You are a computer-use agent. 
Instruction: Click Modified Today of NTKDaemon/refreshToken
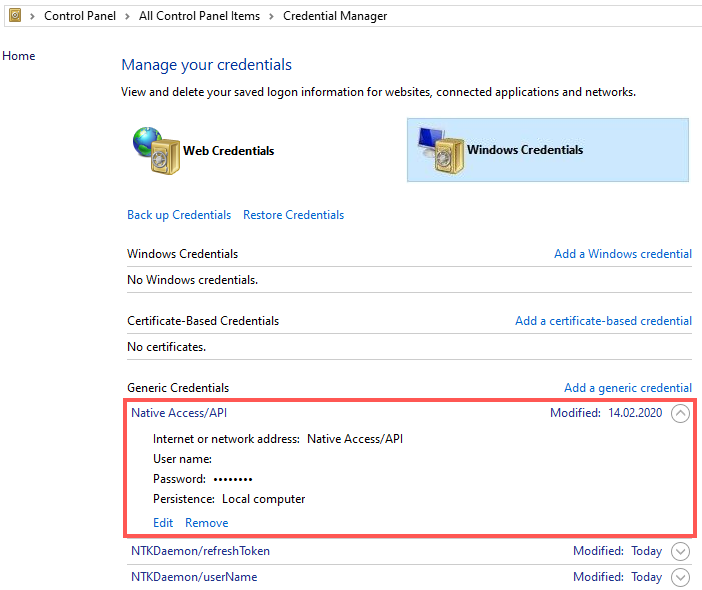pos(617,551)
